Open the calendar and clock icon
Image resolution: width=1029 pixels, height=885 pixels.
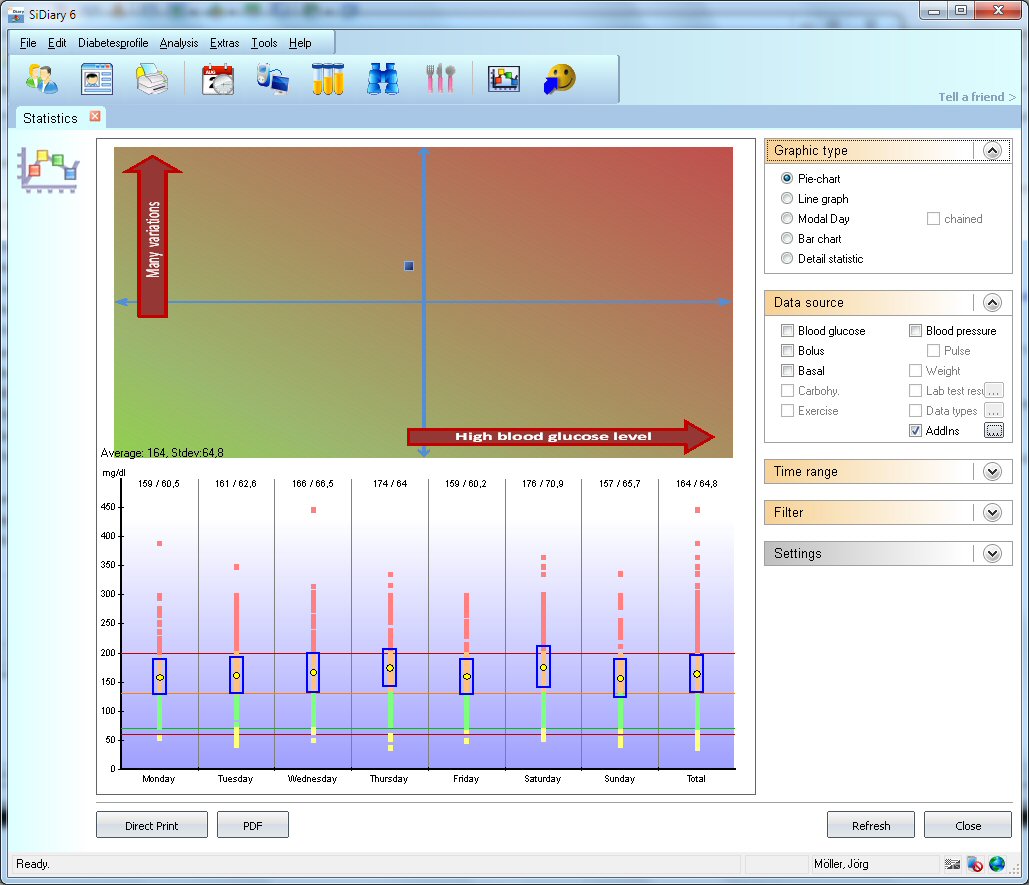[217, 78]
